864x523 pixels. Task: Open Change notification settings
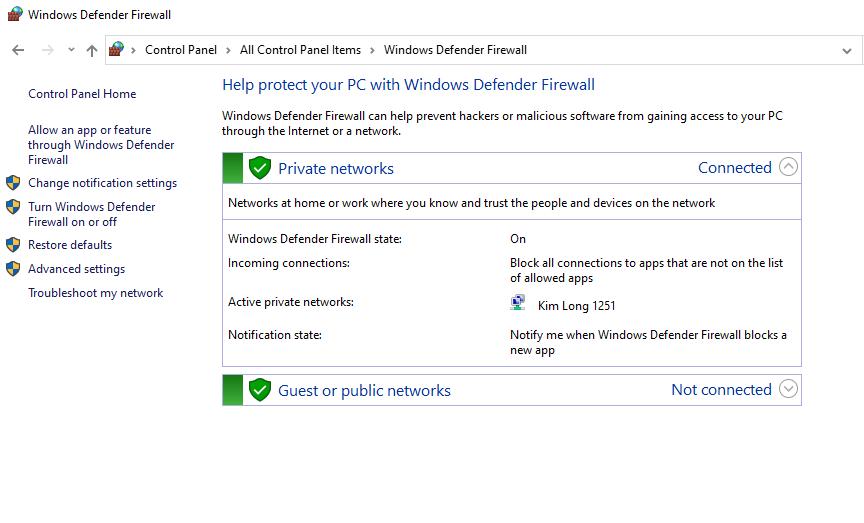click(x=102, y=182)
